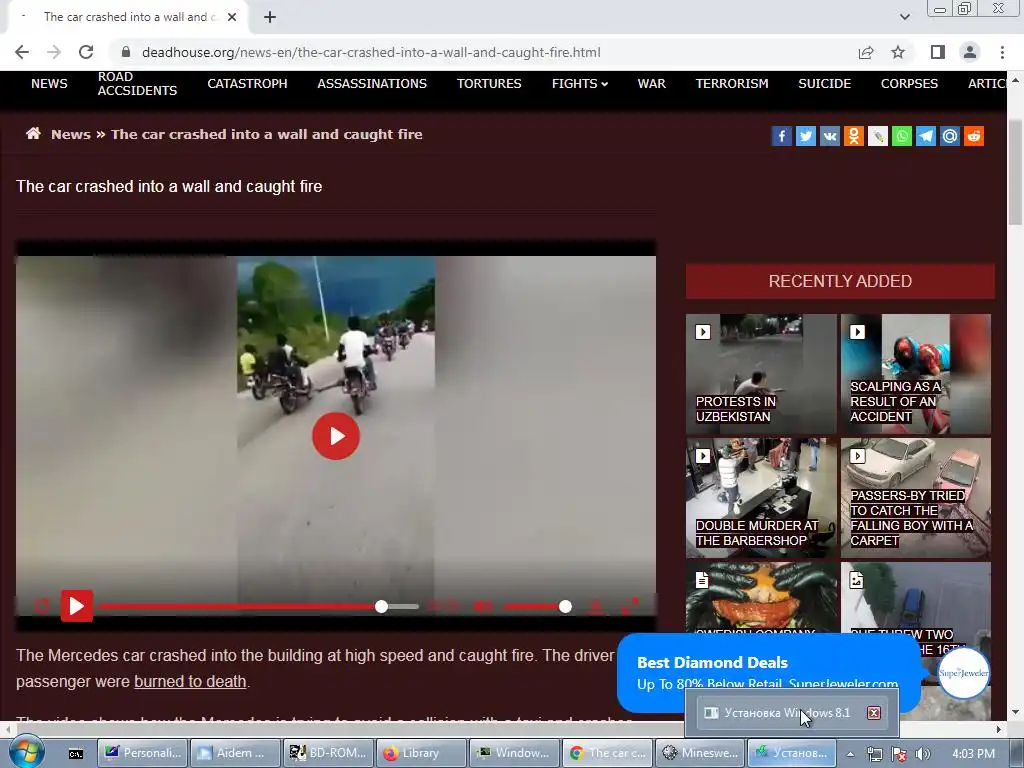
Task: Bookmark this page with star icon
Action: click(898, 52)
